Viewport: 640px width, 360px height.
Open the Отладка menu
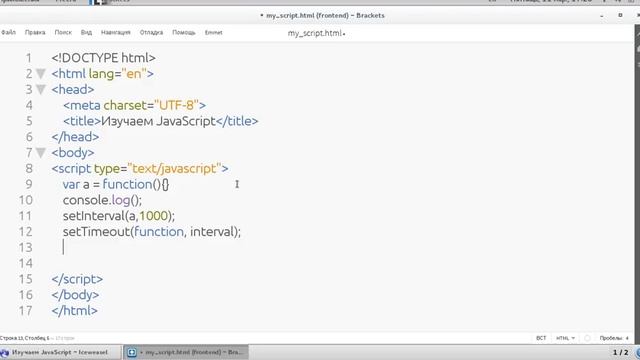point(151,32)
